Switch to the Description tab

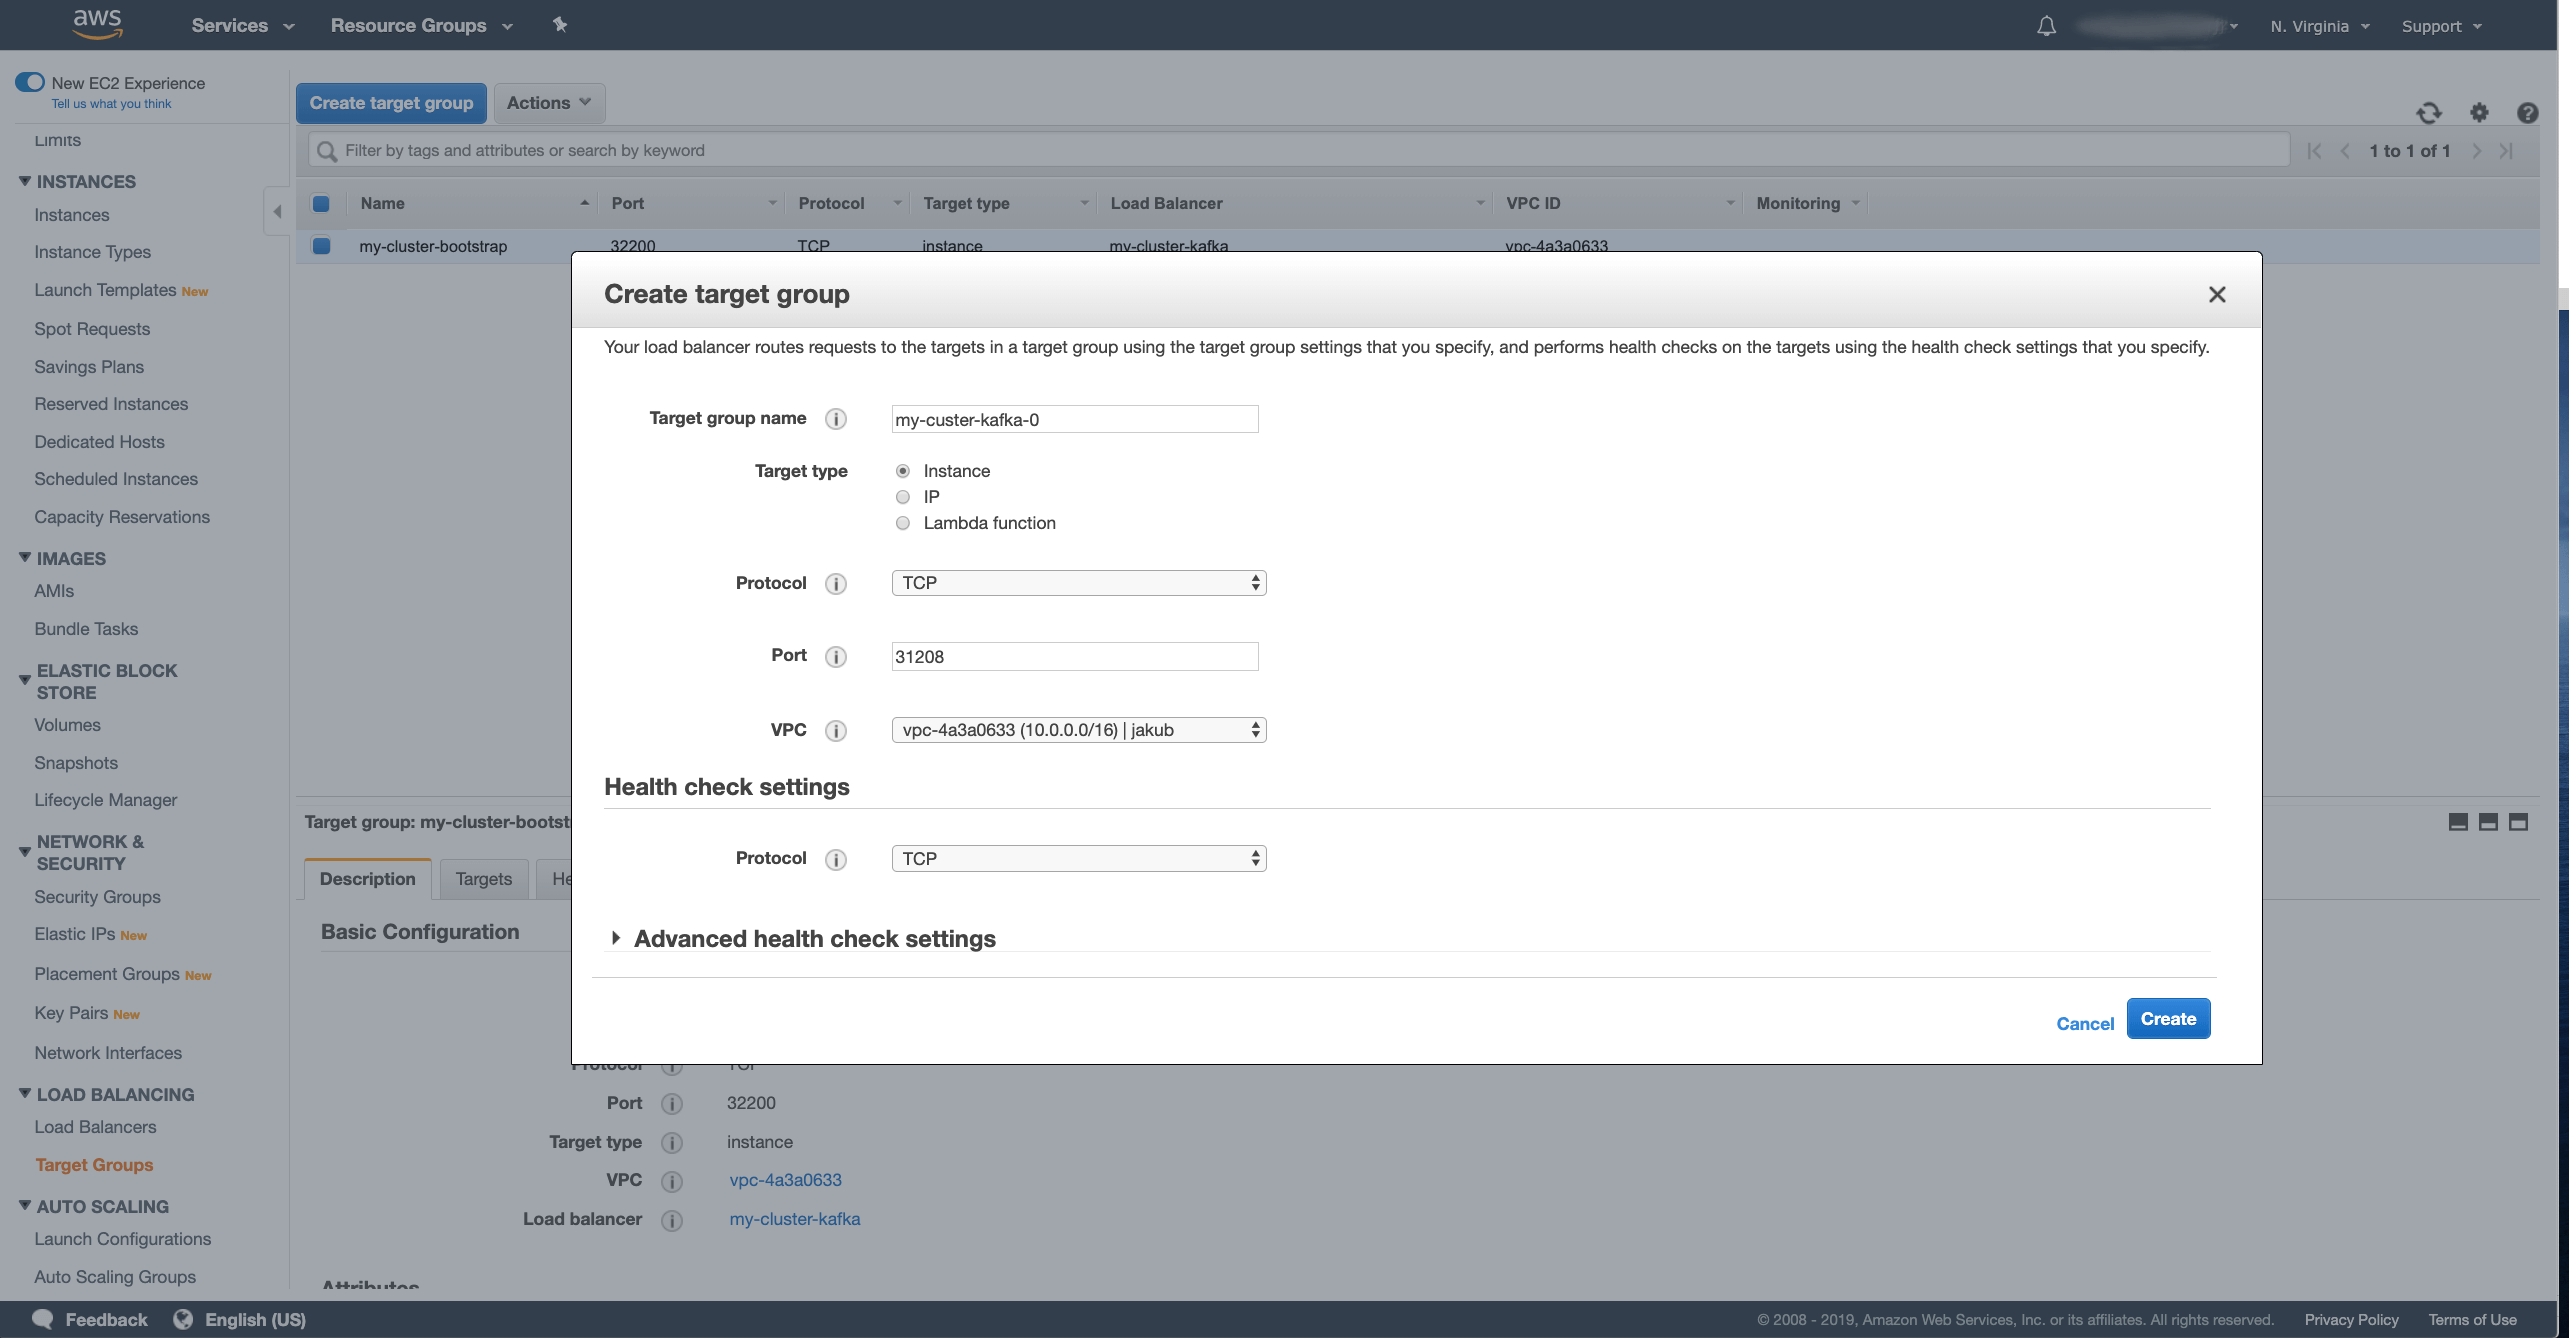(x=367, y=879)
